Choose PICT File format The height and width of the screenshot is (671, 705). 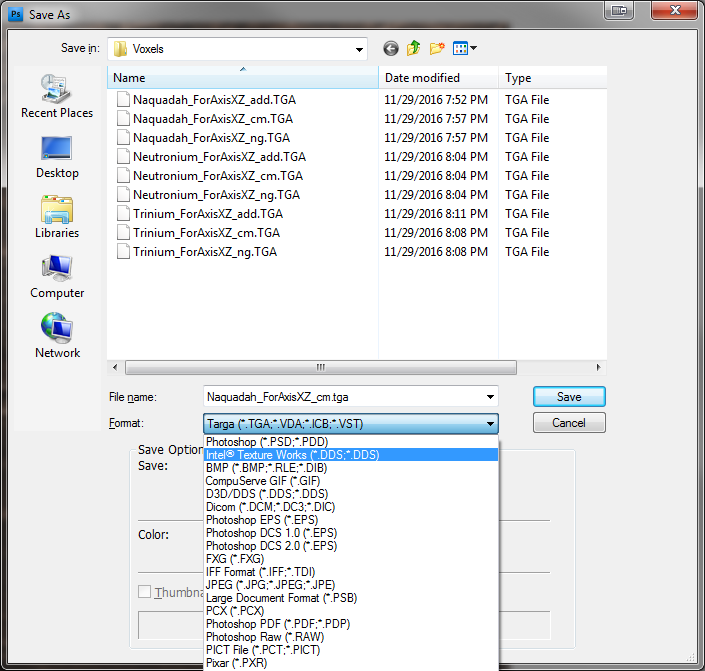pyautogui.click(x=351, y=650)
